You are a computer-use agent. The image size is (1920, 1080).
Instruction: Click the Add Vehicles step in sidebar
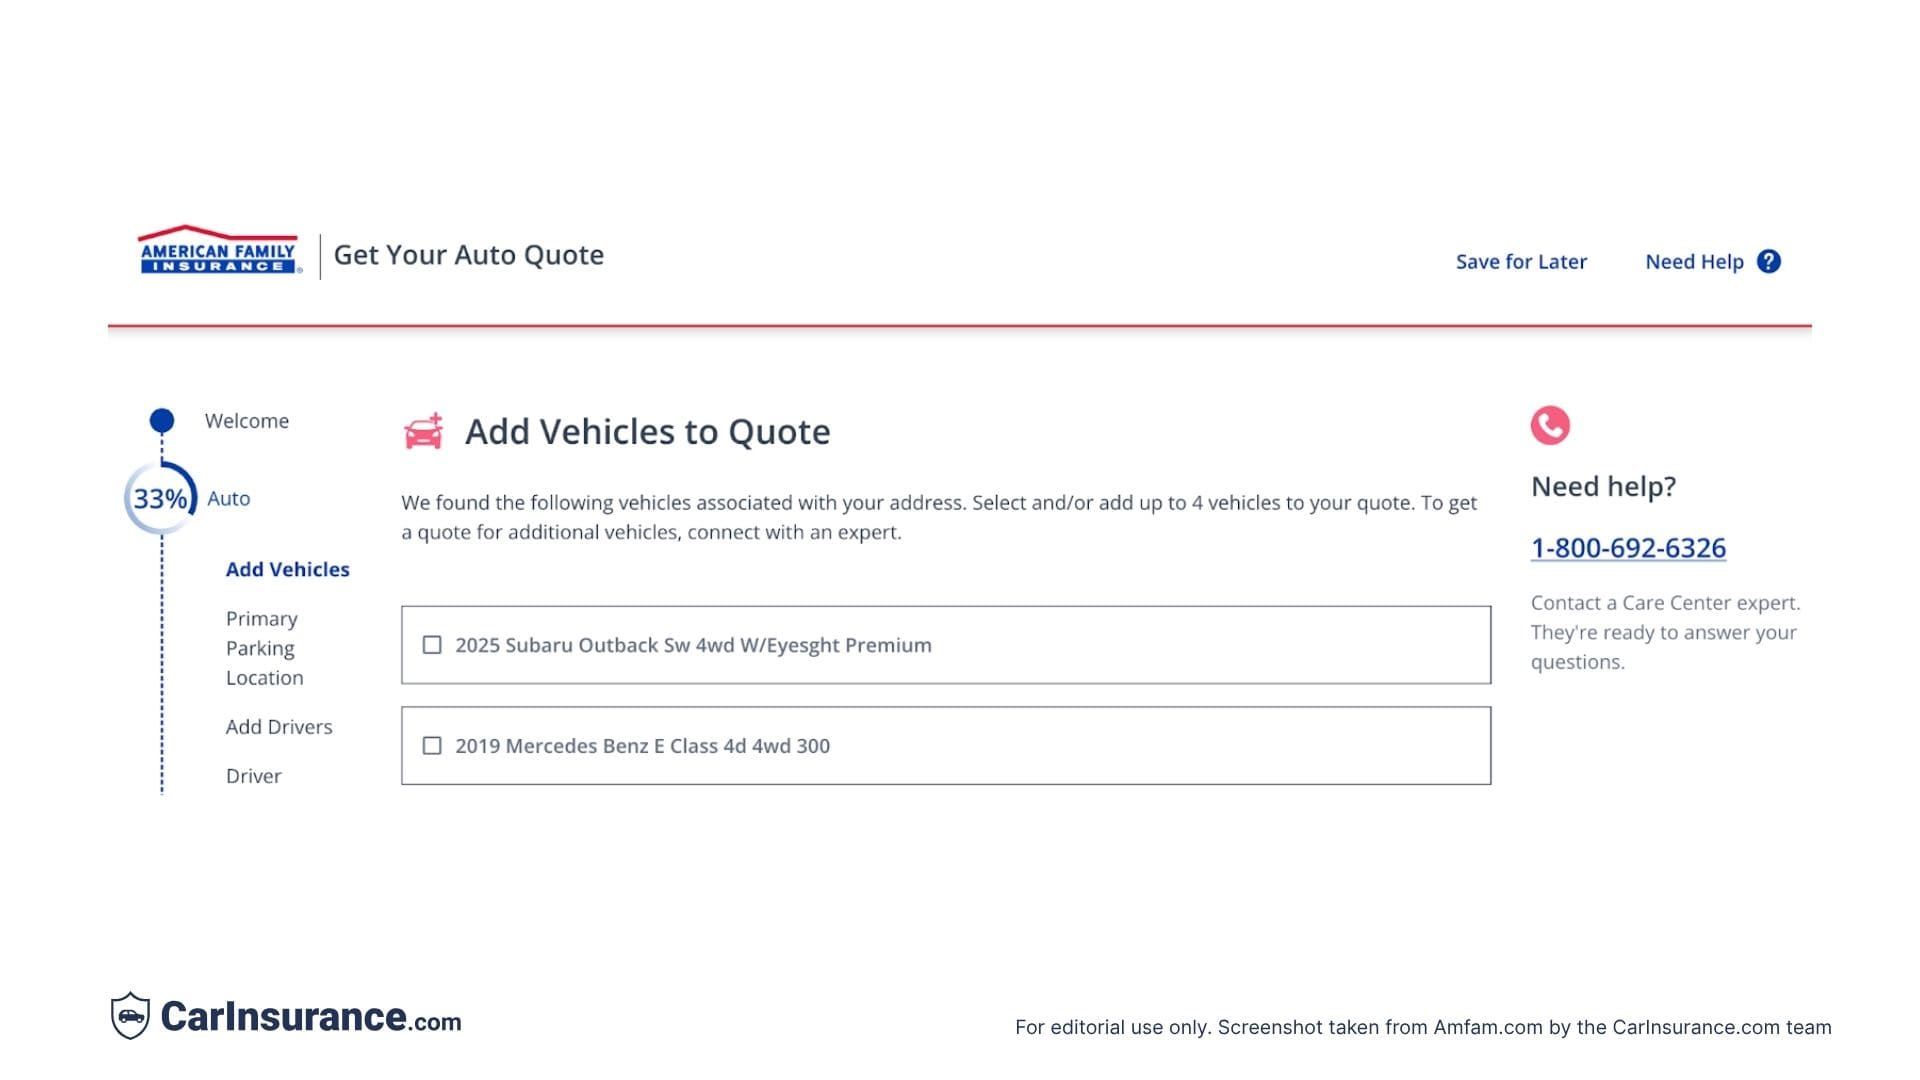click(288, 569)
